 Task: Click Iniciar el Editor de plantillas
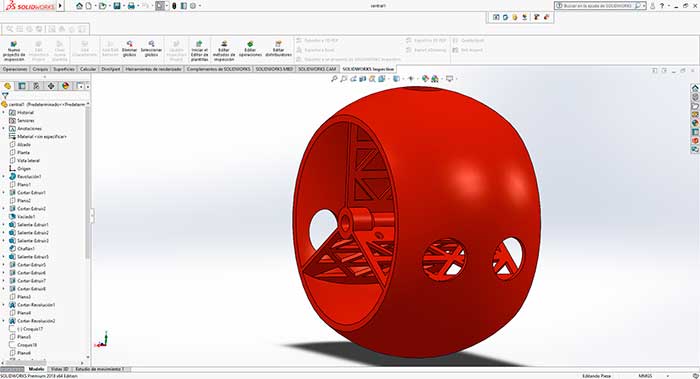pos(200,51)
